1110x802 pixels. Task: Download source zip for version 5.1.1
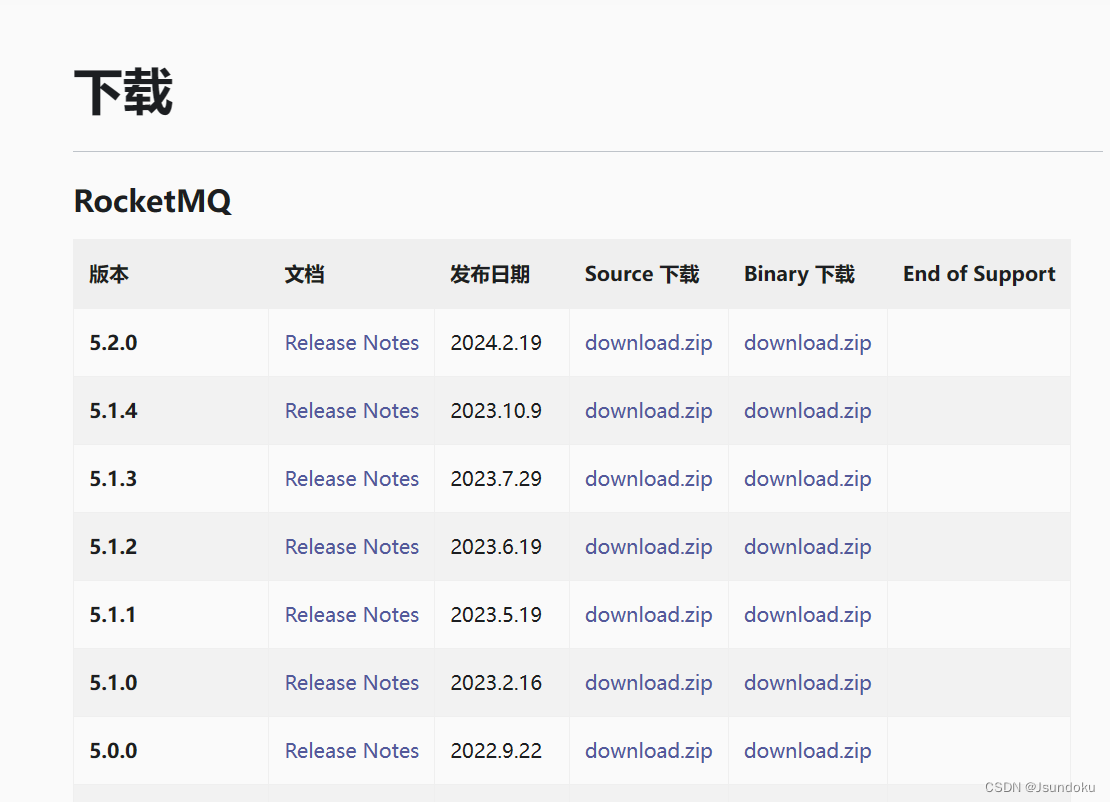tap(648, 614)
